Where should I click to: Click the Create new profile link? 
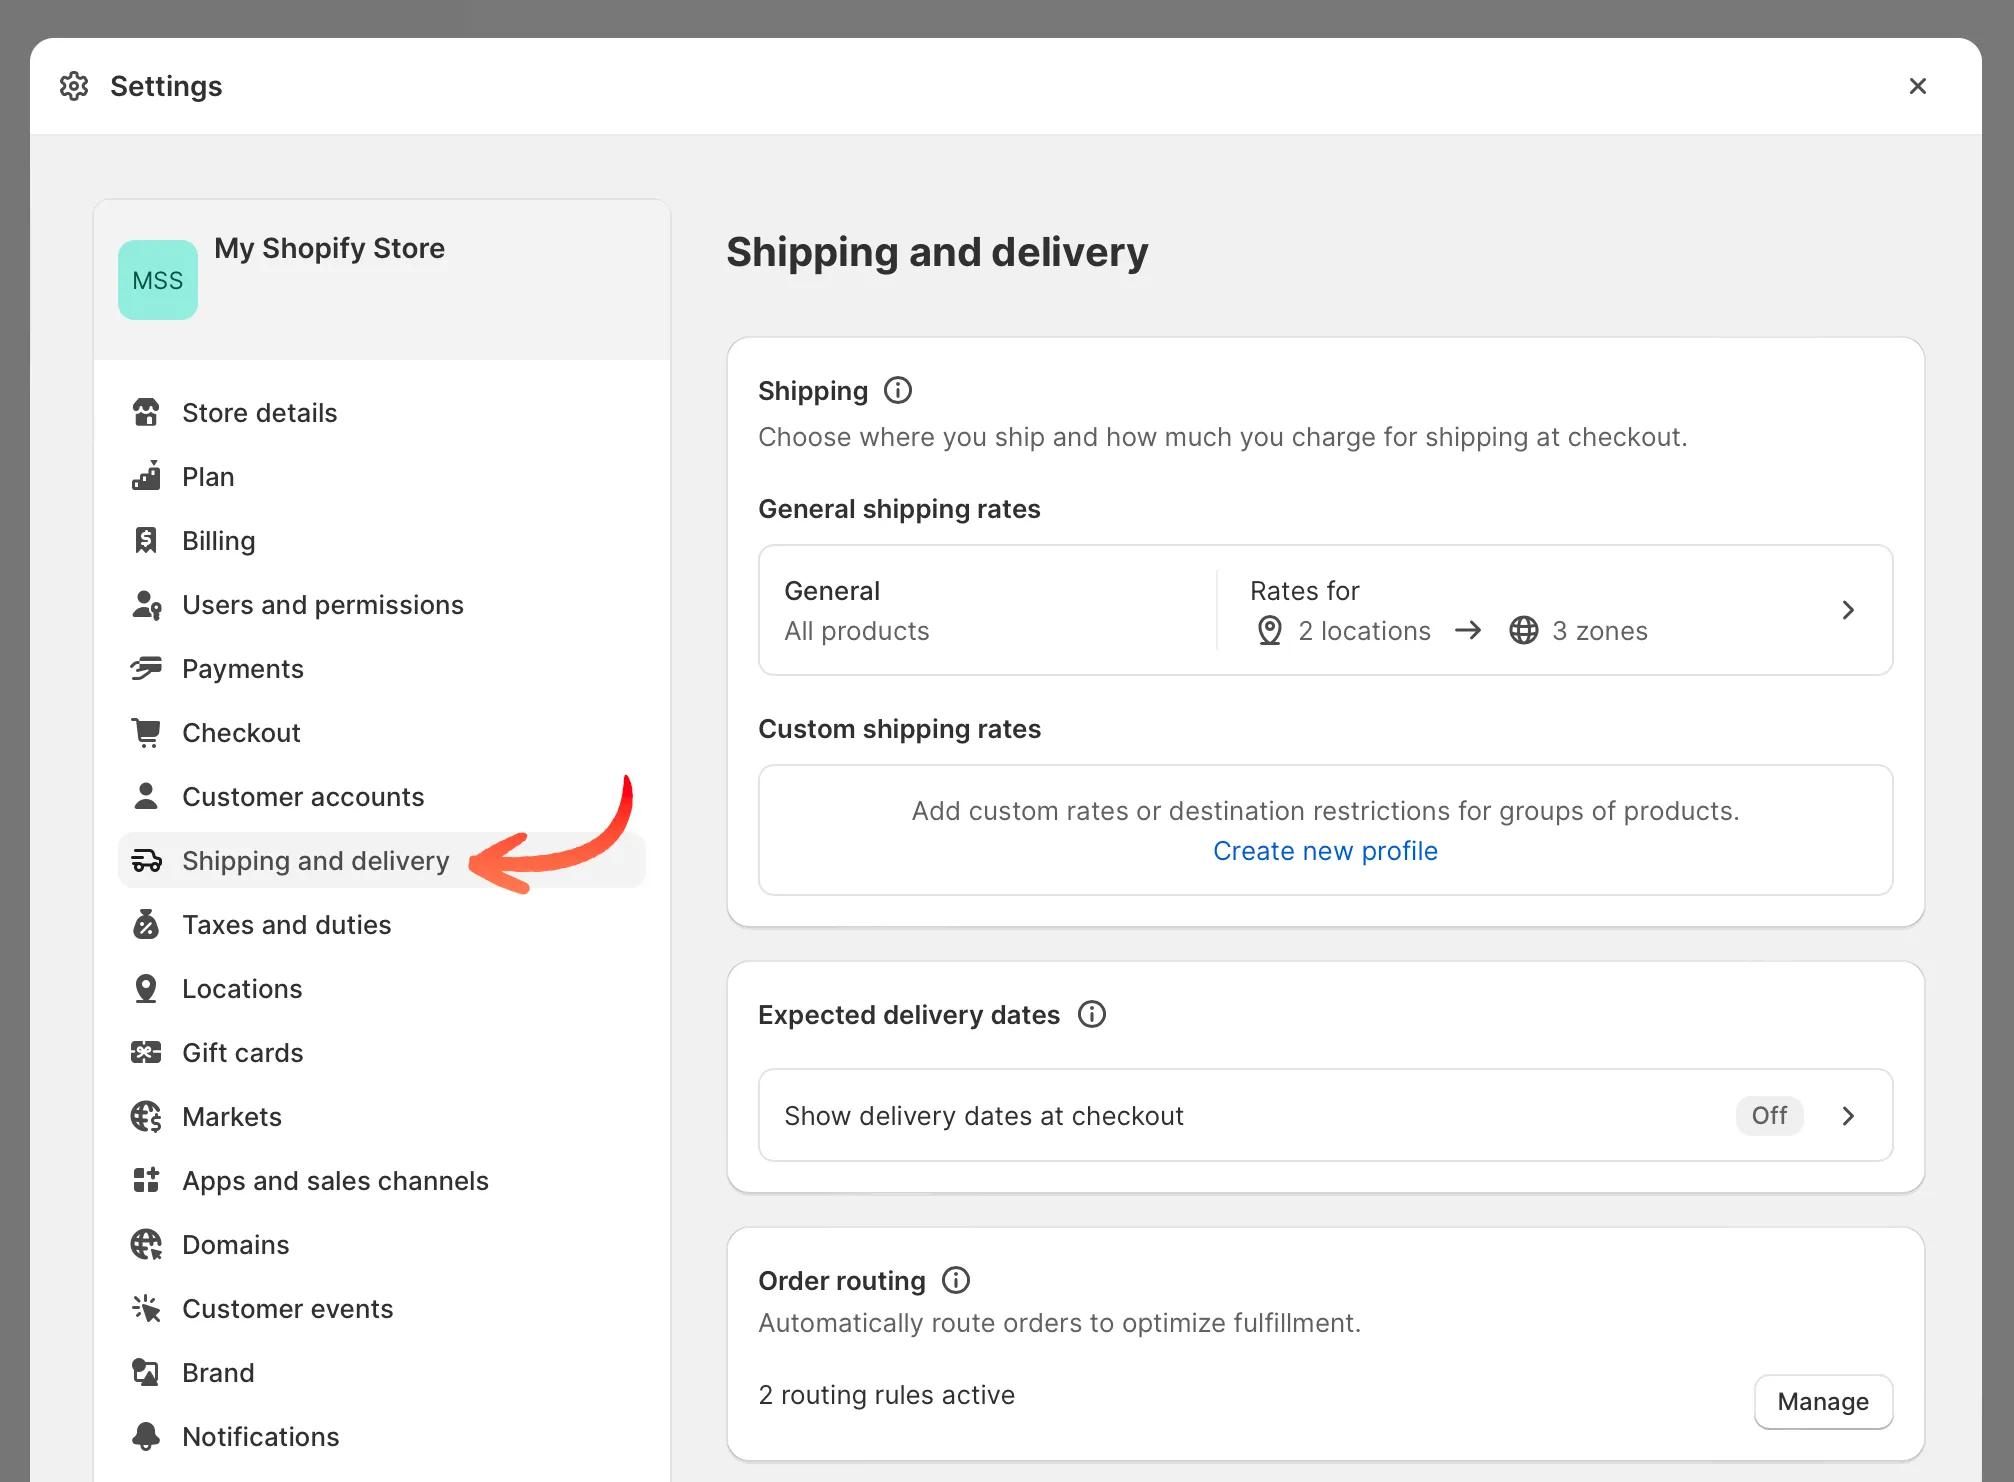1325,850
